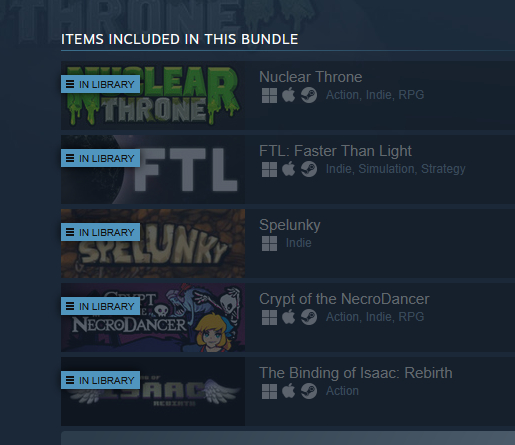Click the Apple icon under Crypt of the NecroDancer
This screenshot has width=515, height=445.
point(289,317)
